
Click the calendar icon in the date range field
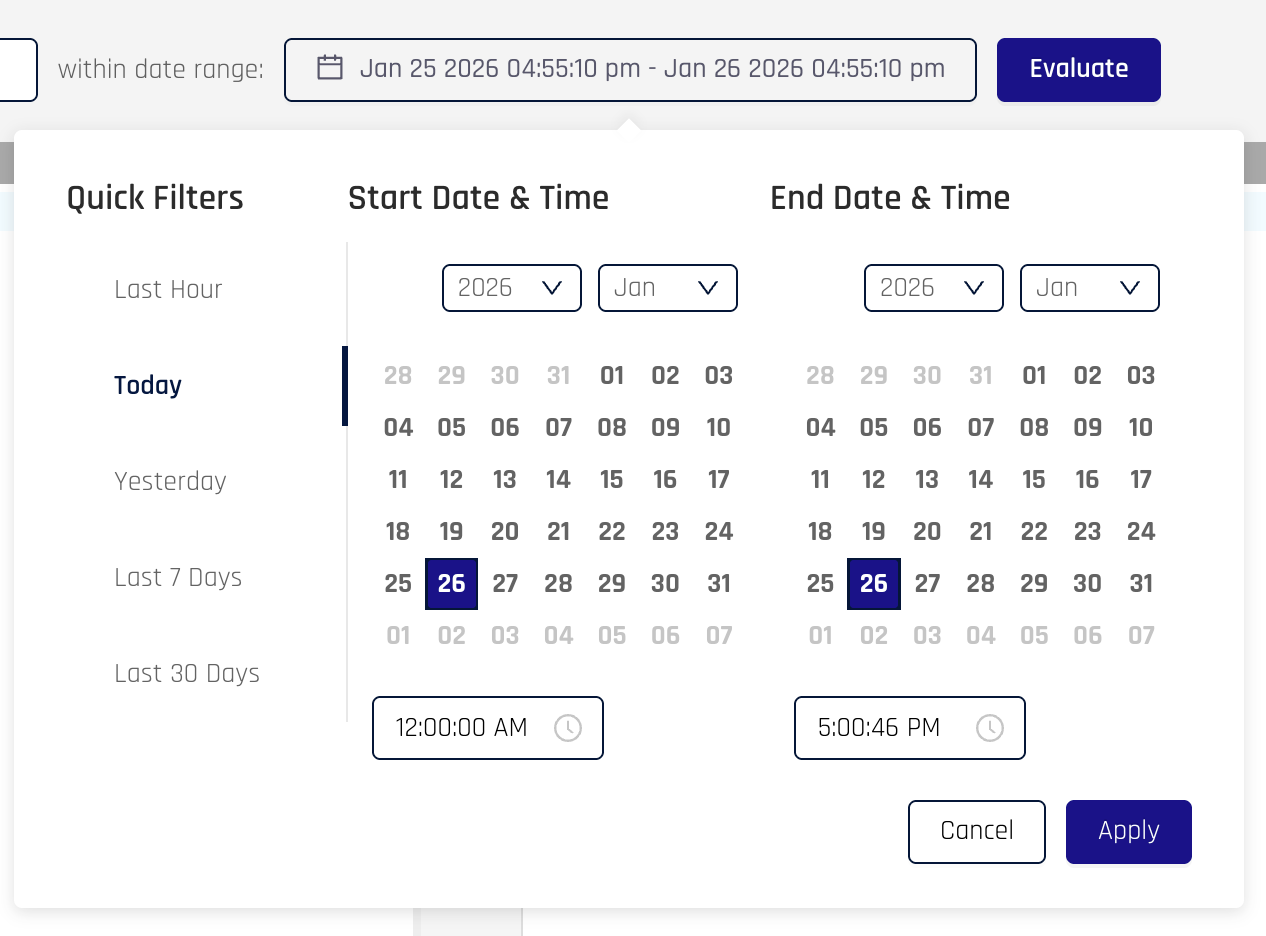330,68
